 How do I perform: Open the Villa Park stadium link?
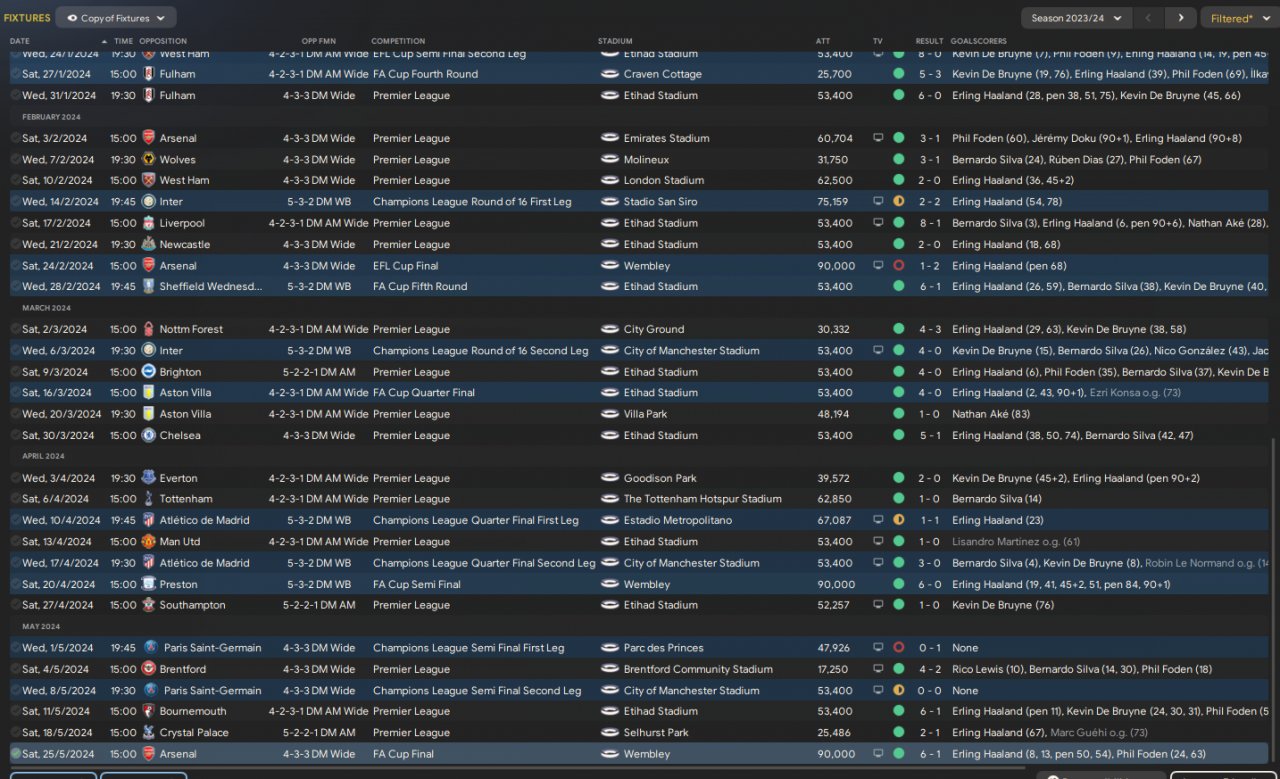(646, 414)
